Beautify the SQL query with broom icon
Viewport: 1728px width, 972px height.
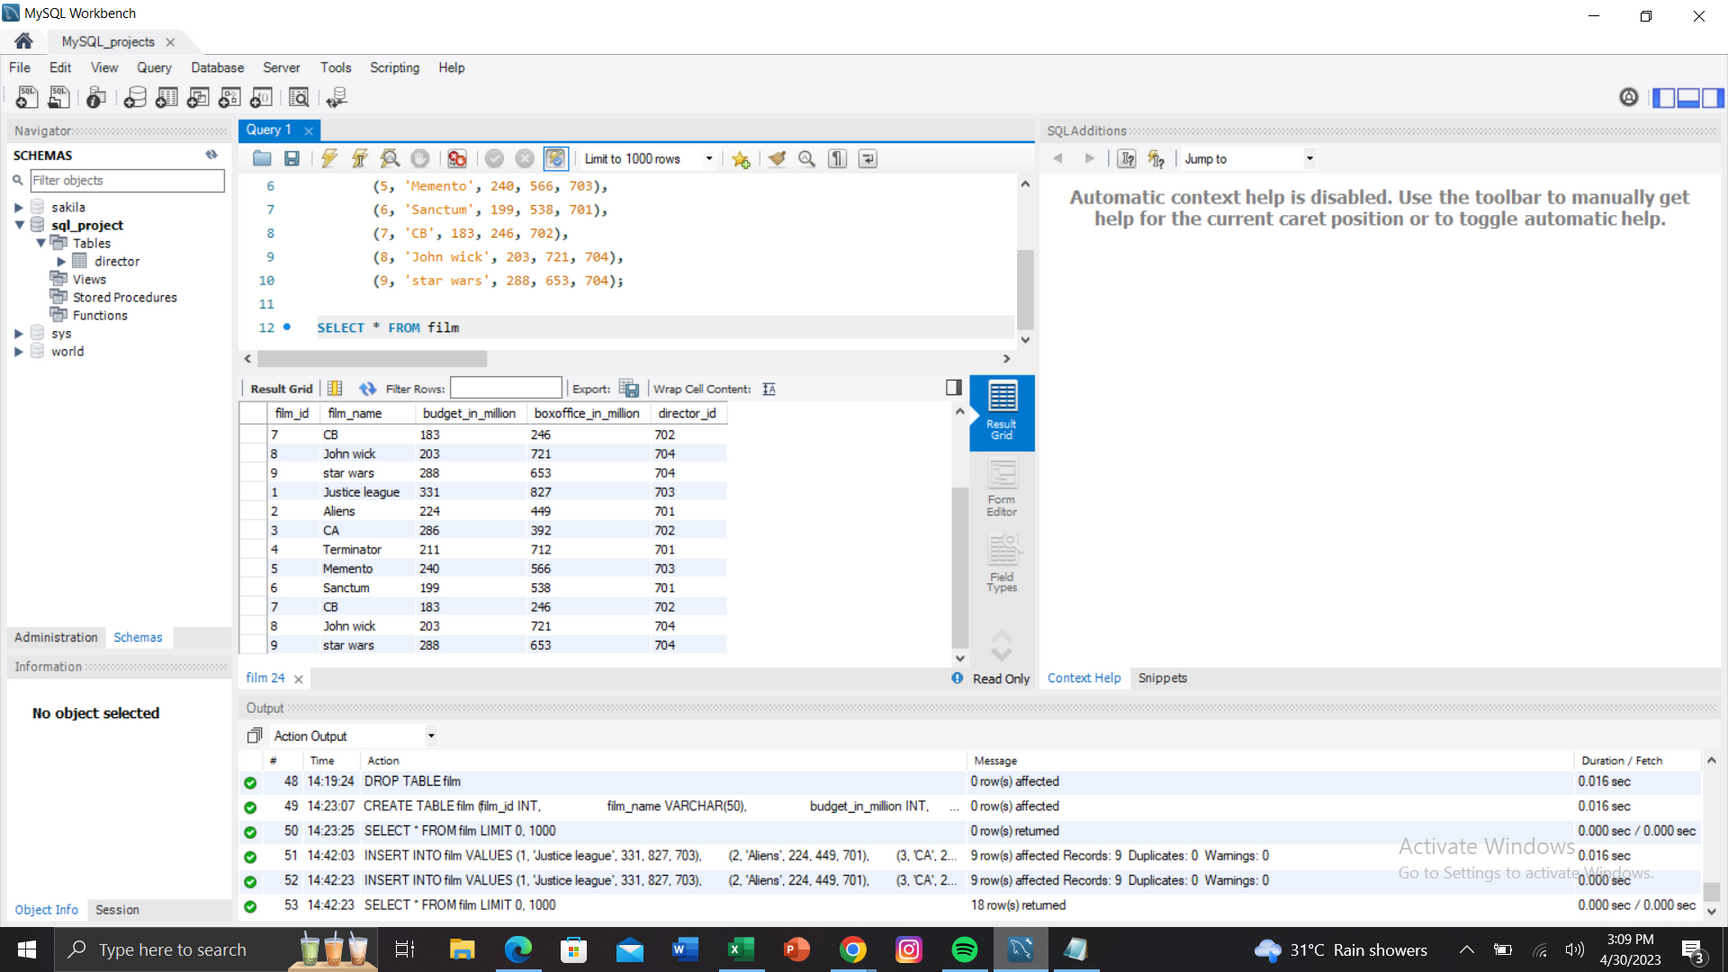point(777,159)
